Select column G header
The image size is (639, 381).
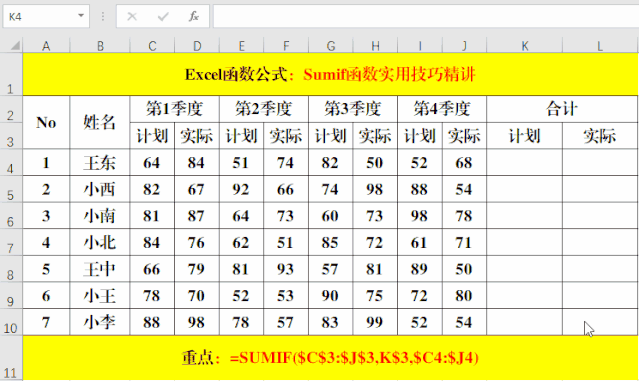click(x=331, y=46)
